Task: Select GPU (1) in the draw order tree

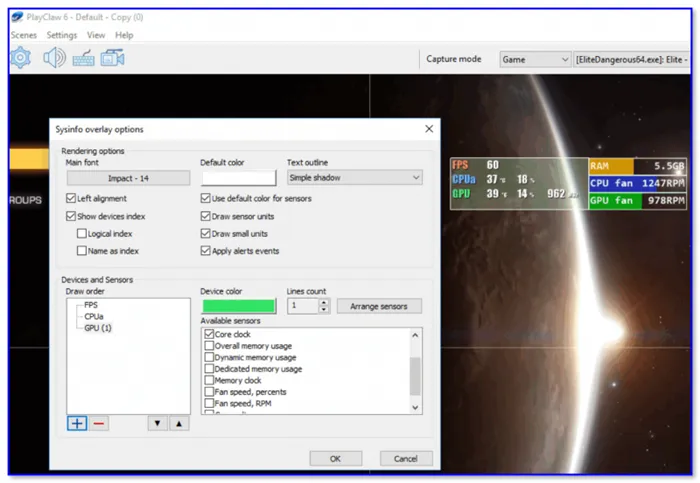Action: click(98, 327)
